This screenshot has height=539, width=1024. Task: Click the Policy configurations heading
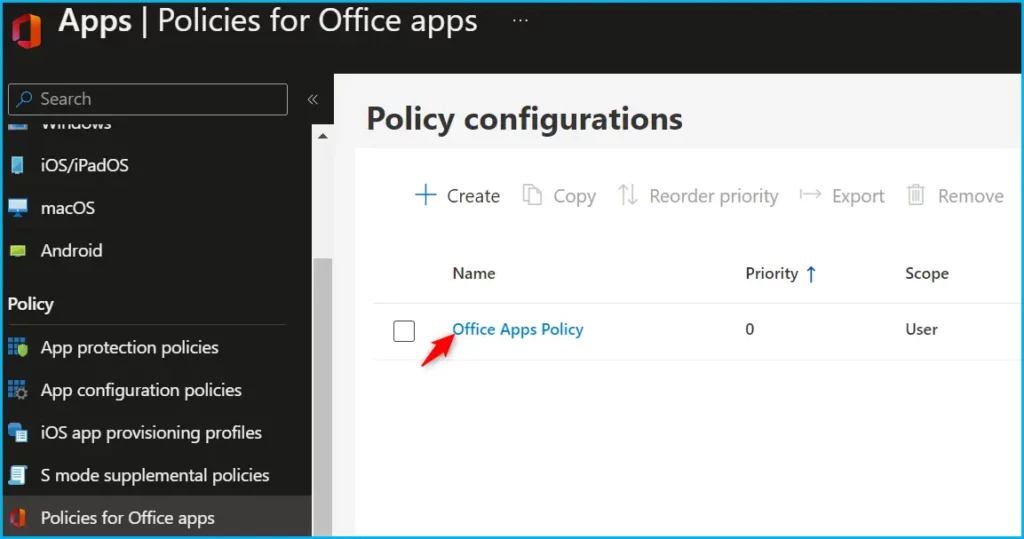(x=524, y=119)
